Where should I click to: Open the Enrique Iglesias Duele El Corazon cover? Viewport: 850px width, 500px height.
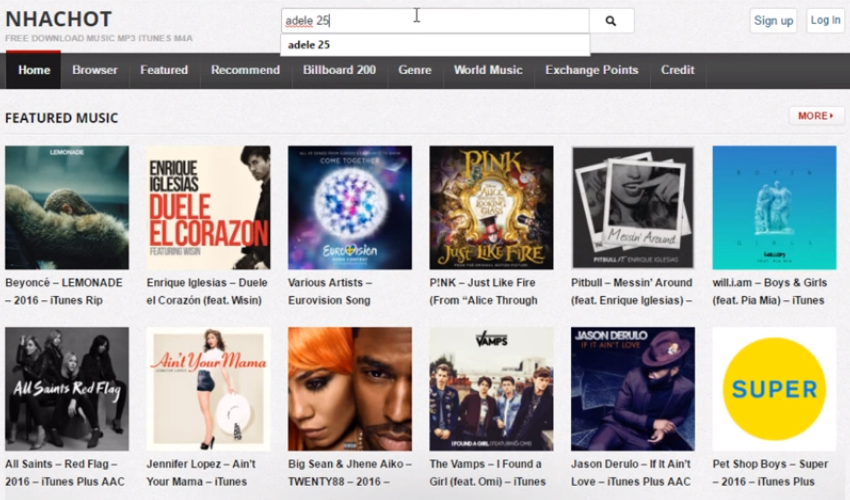(208, 207)
